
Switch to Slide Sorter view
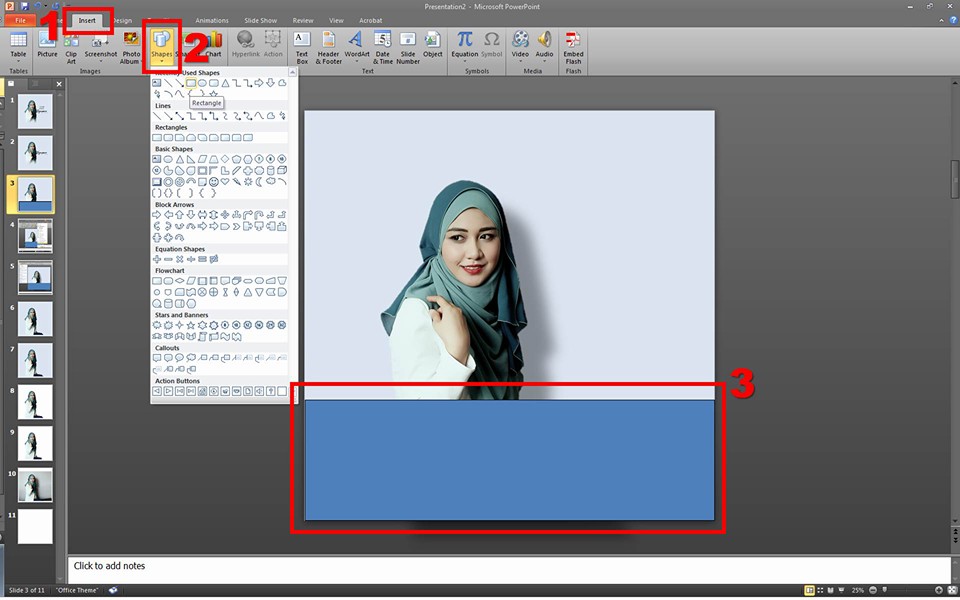(822, 591)
